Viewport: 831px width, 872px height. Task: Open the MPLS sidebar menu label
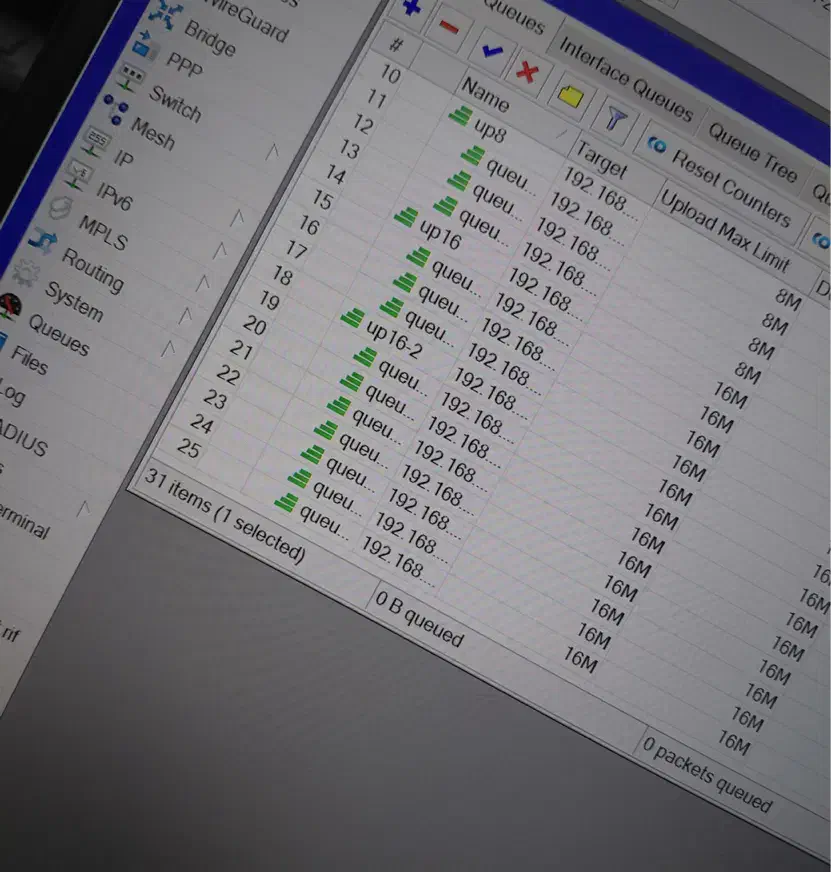(103, 232)
